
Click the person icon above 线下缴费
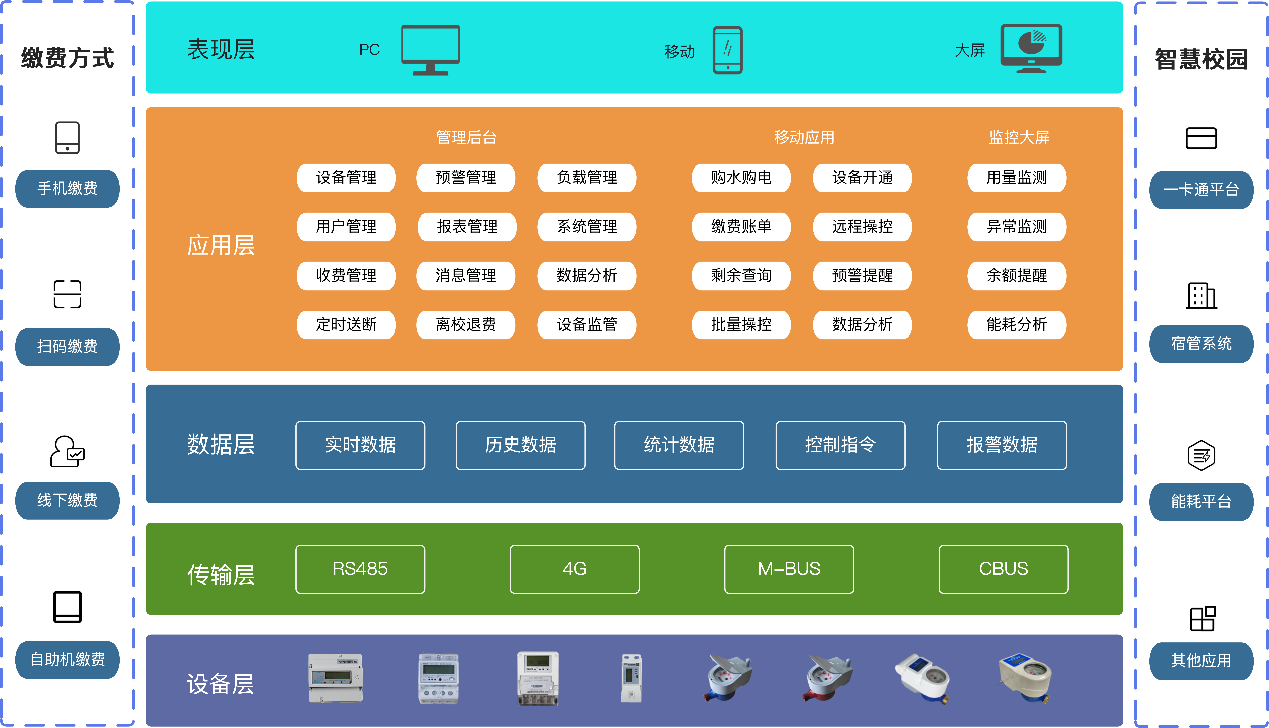(x=67, y=451)
